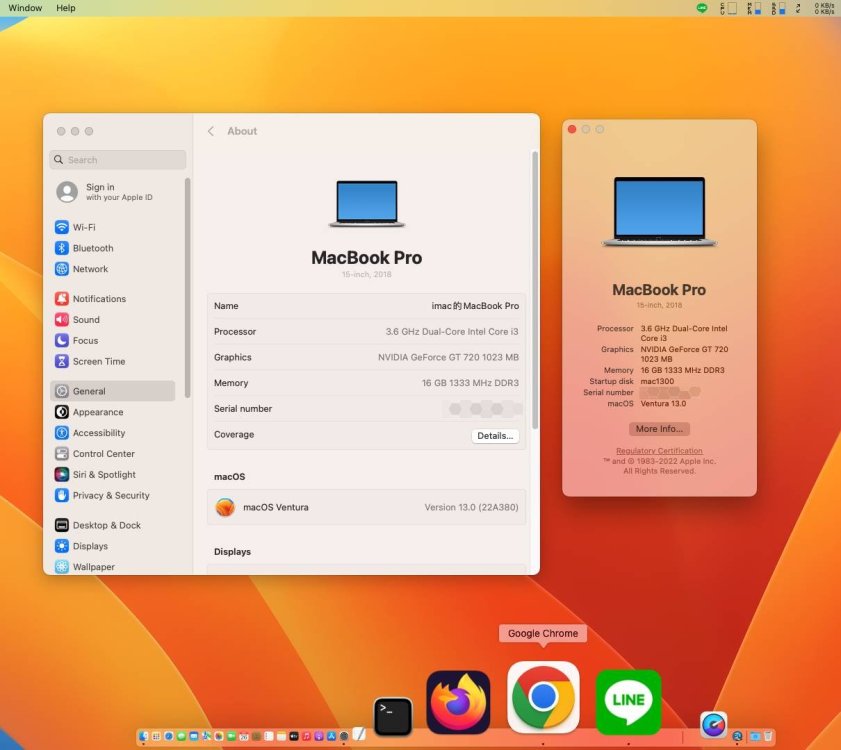Viewport: 841px width, 750px height.
Task: Click the settings sidebar scrollbar
Action: click(x=187, y=288)
